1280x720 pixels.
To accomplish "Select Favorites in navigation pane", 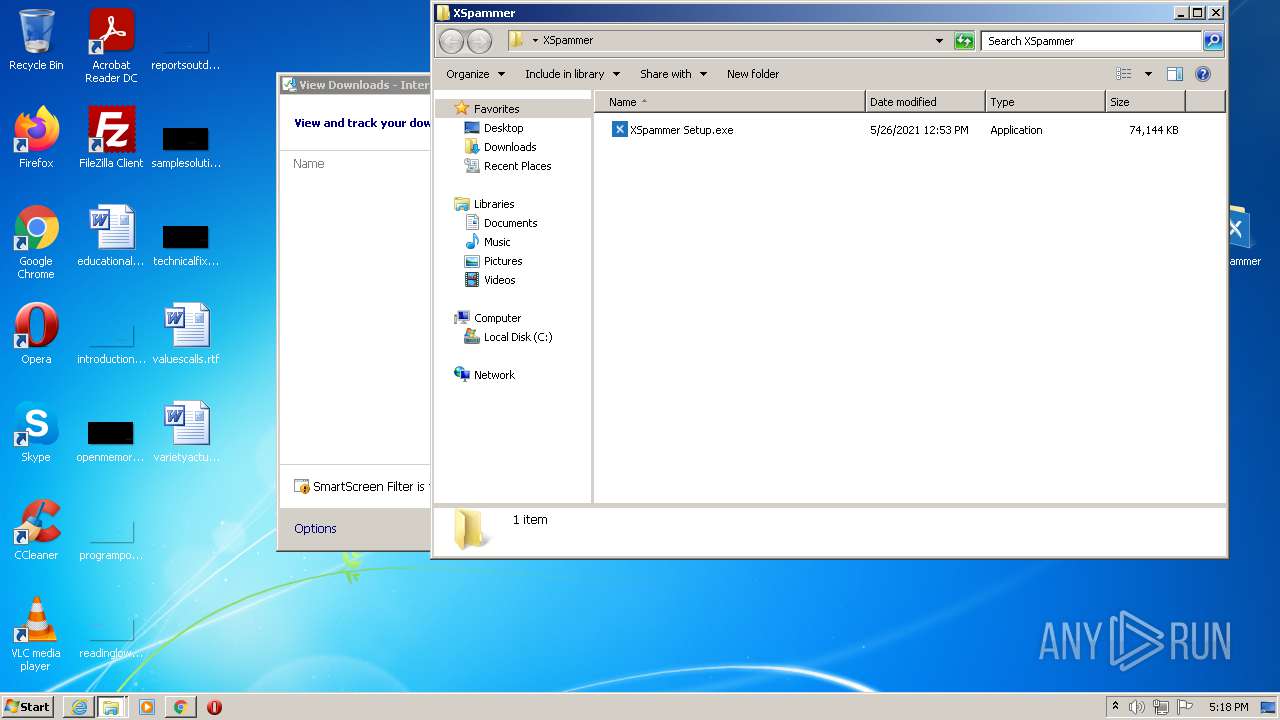I will pyautogui.click(x=496, y=109).
